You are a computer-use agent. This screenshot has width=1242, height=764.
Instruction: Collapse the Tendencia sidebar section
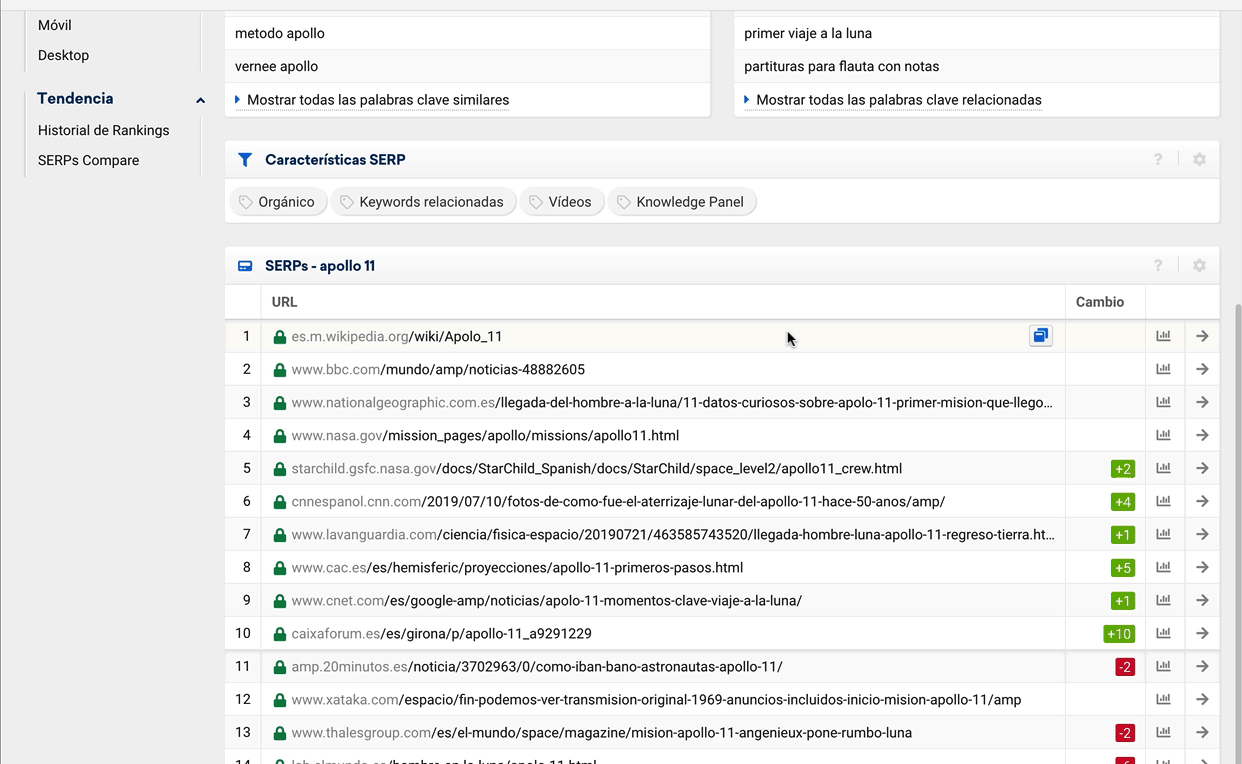pos(200,100)
